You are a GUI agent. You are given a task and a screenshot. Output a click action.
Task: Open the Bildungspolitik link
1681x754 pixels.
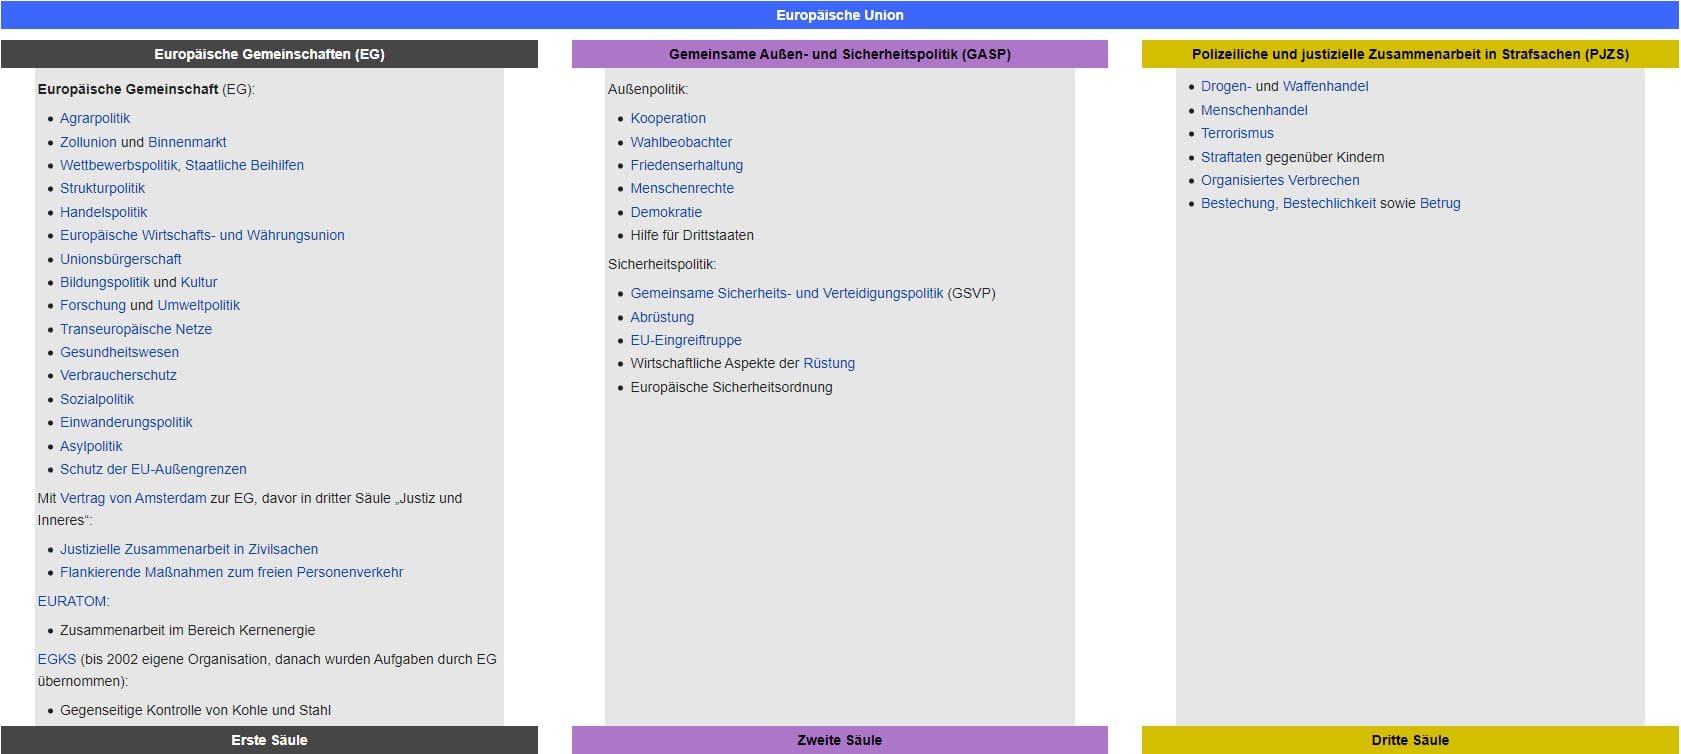click(x=105, y=282)
